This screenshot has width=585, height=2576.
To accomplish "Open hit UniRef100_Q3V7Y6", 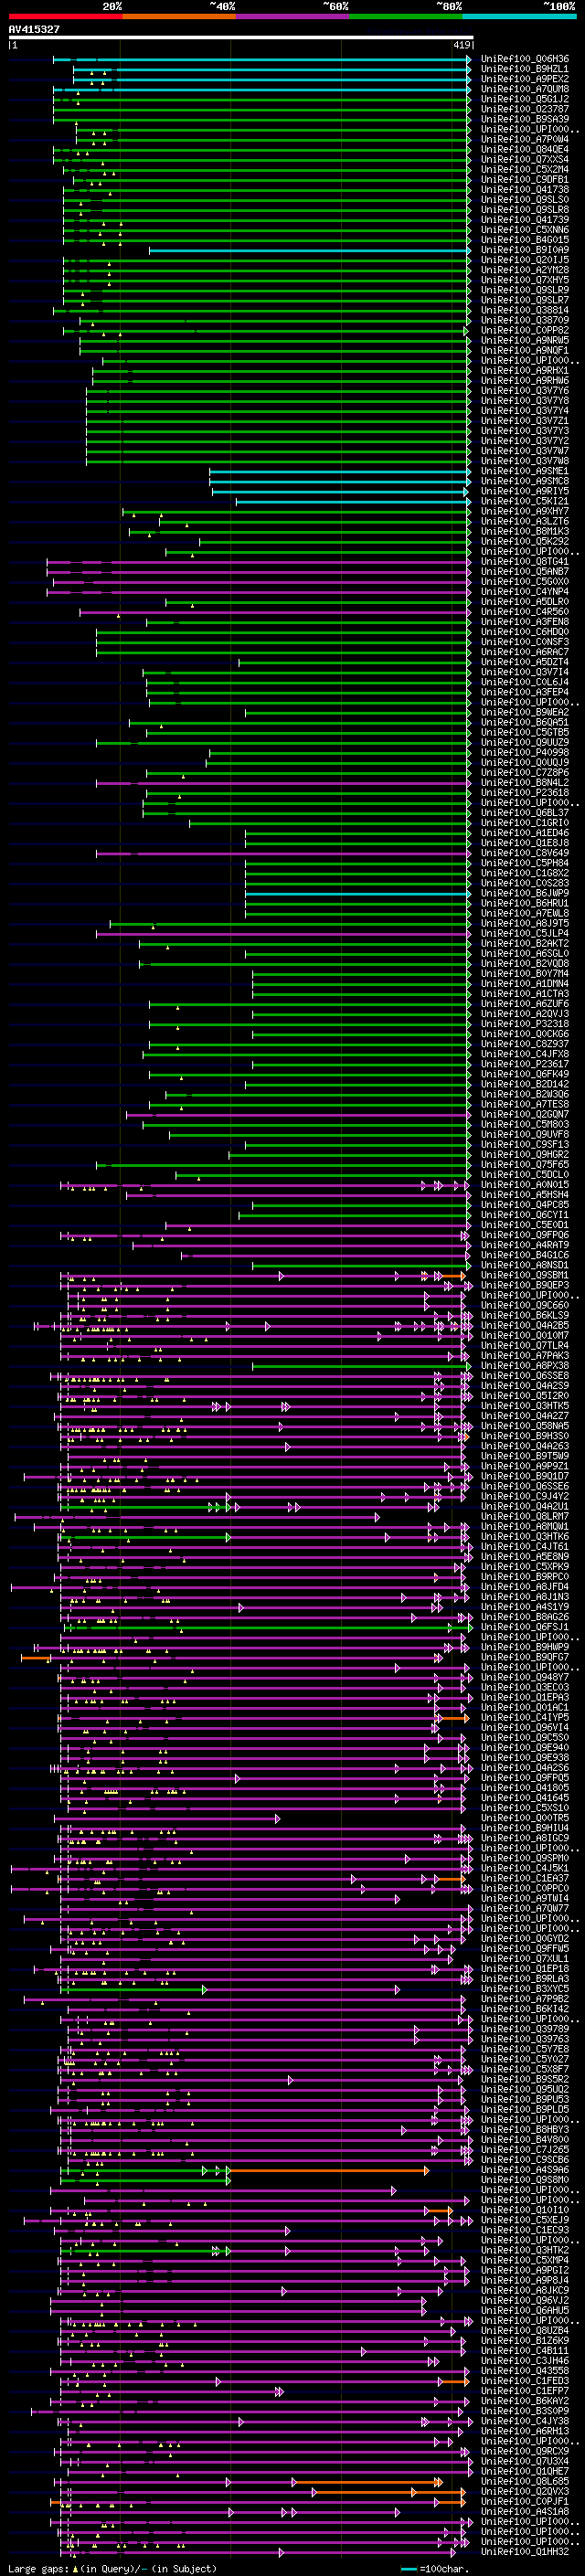I will click(x=525, y=391).
